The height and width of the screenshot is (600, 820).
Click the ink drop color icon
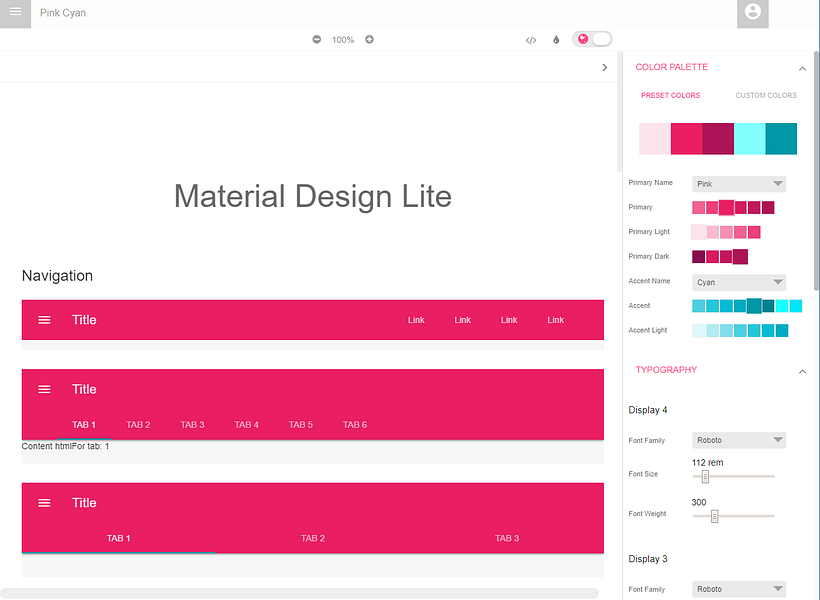[x=556, y=40]
